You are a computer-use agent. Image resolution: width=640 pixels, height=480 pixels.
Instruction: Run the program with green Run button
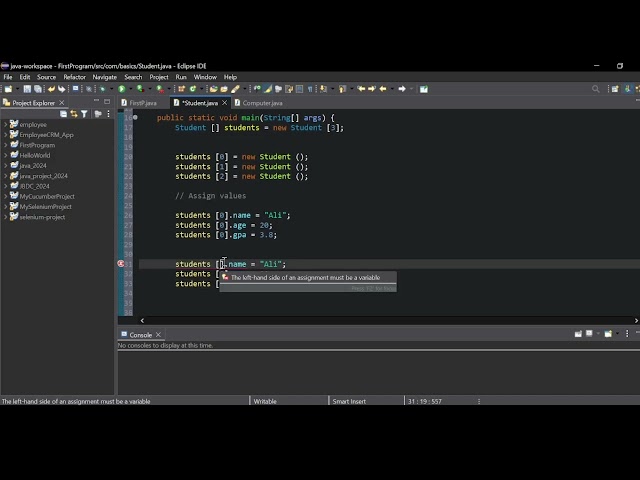coord(122,89)
